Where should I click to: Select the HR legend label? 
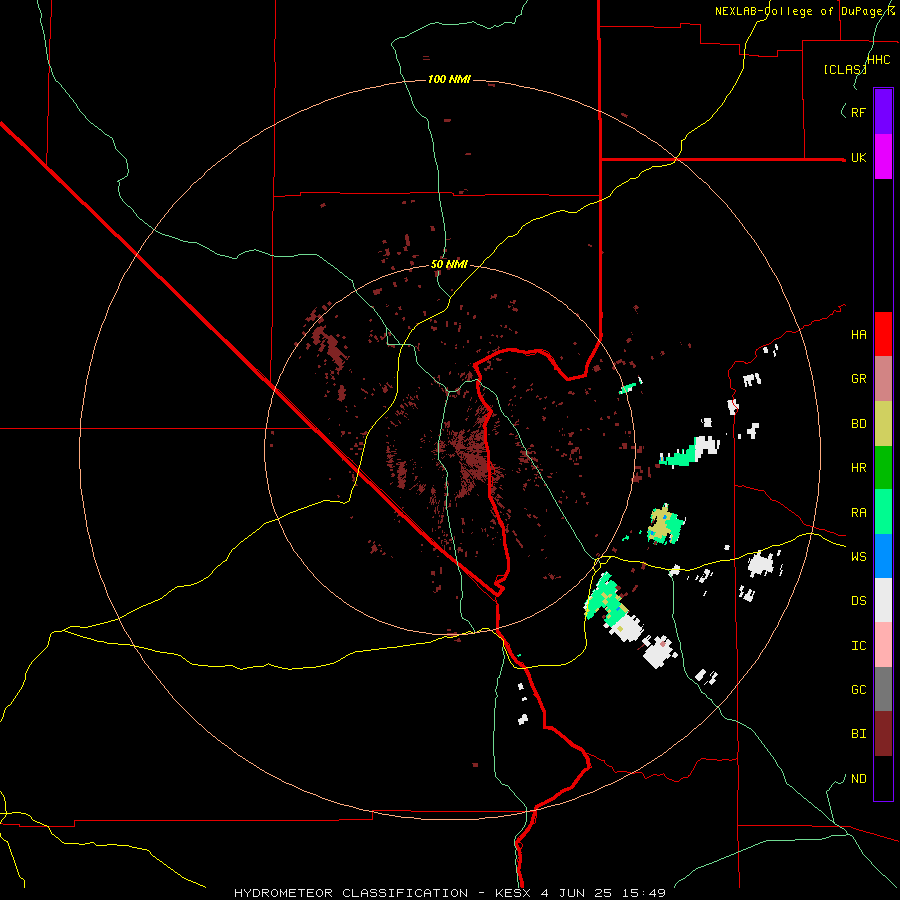tap(858, 468)
